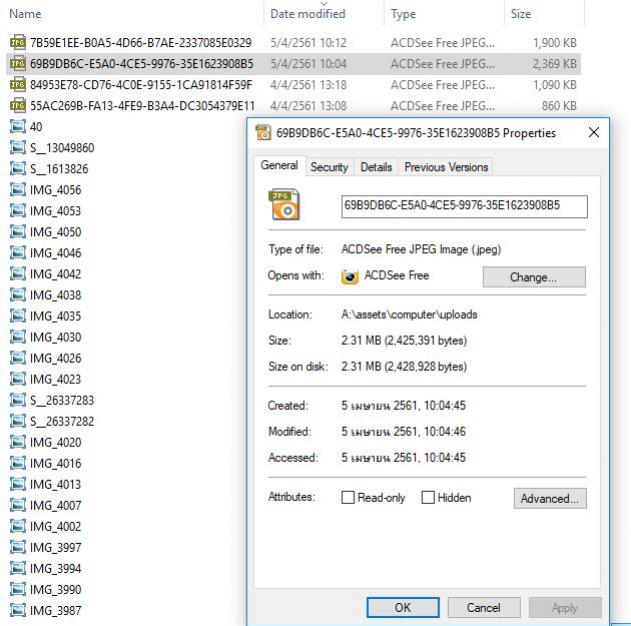Click the large JPG icon in Properties

click(x=284, y=205)
